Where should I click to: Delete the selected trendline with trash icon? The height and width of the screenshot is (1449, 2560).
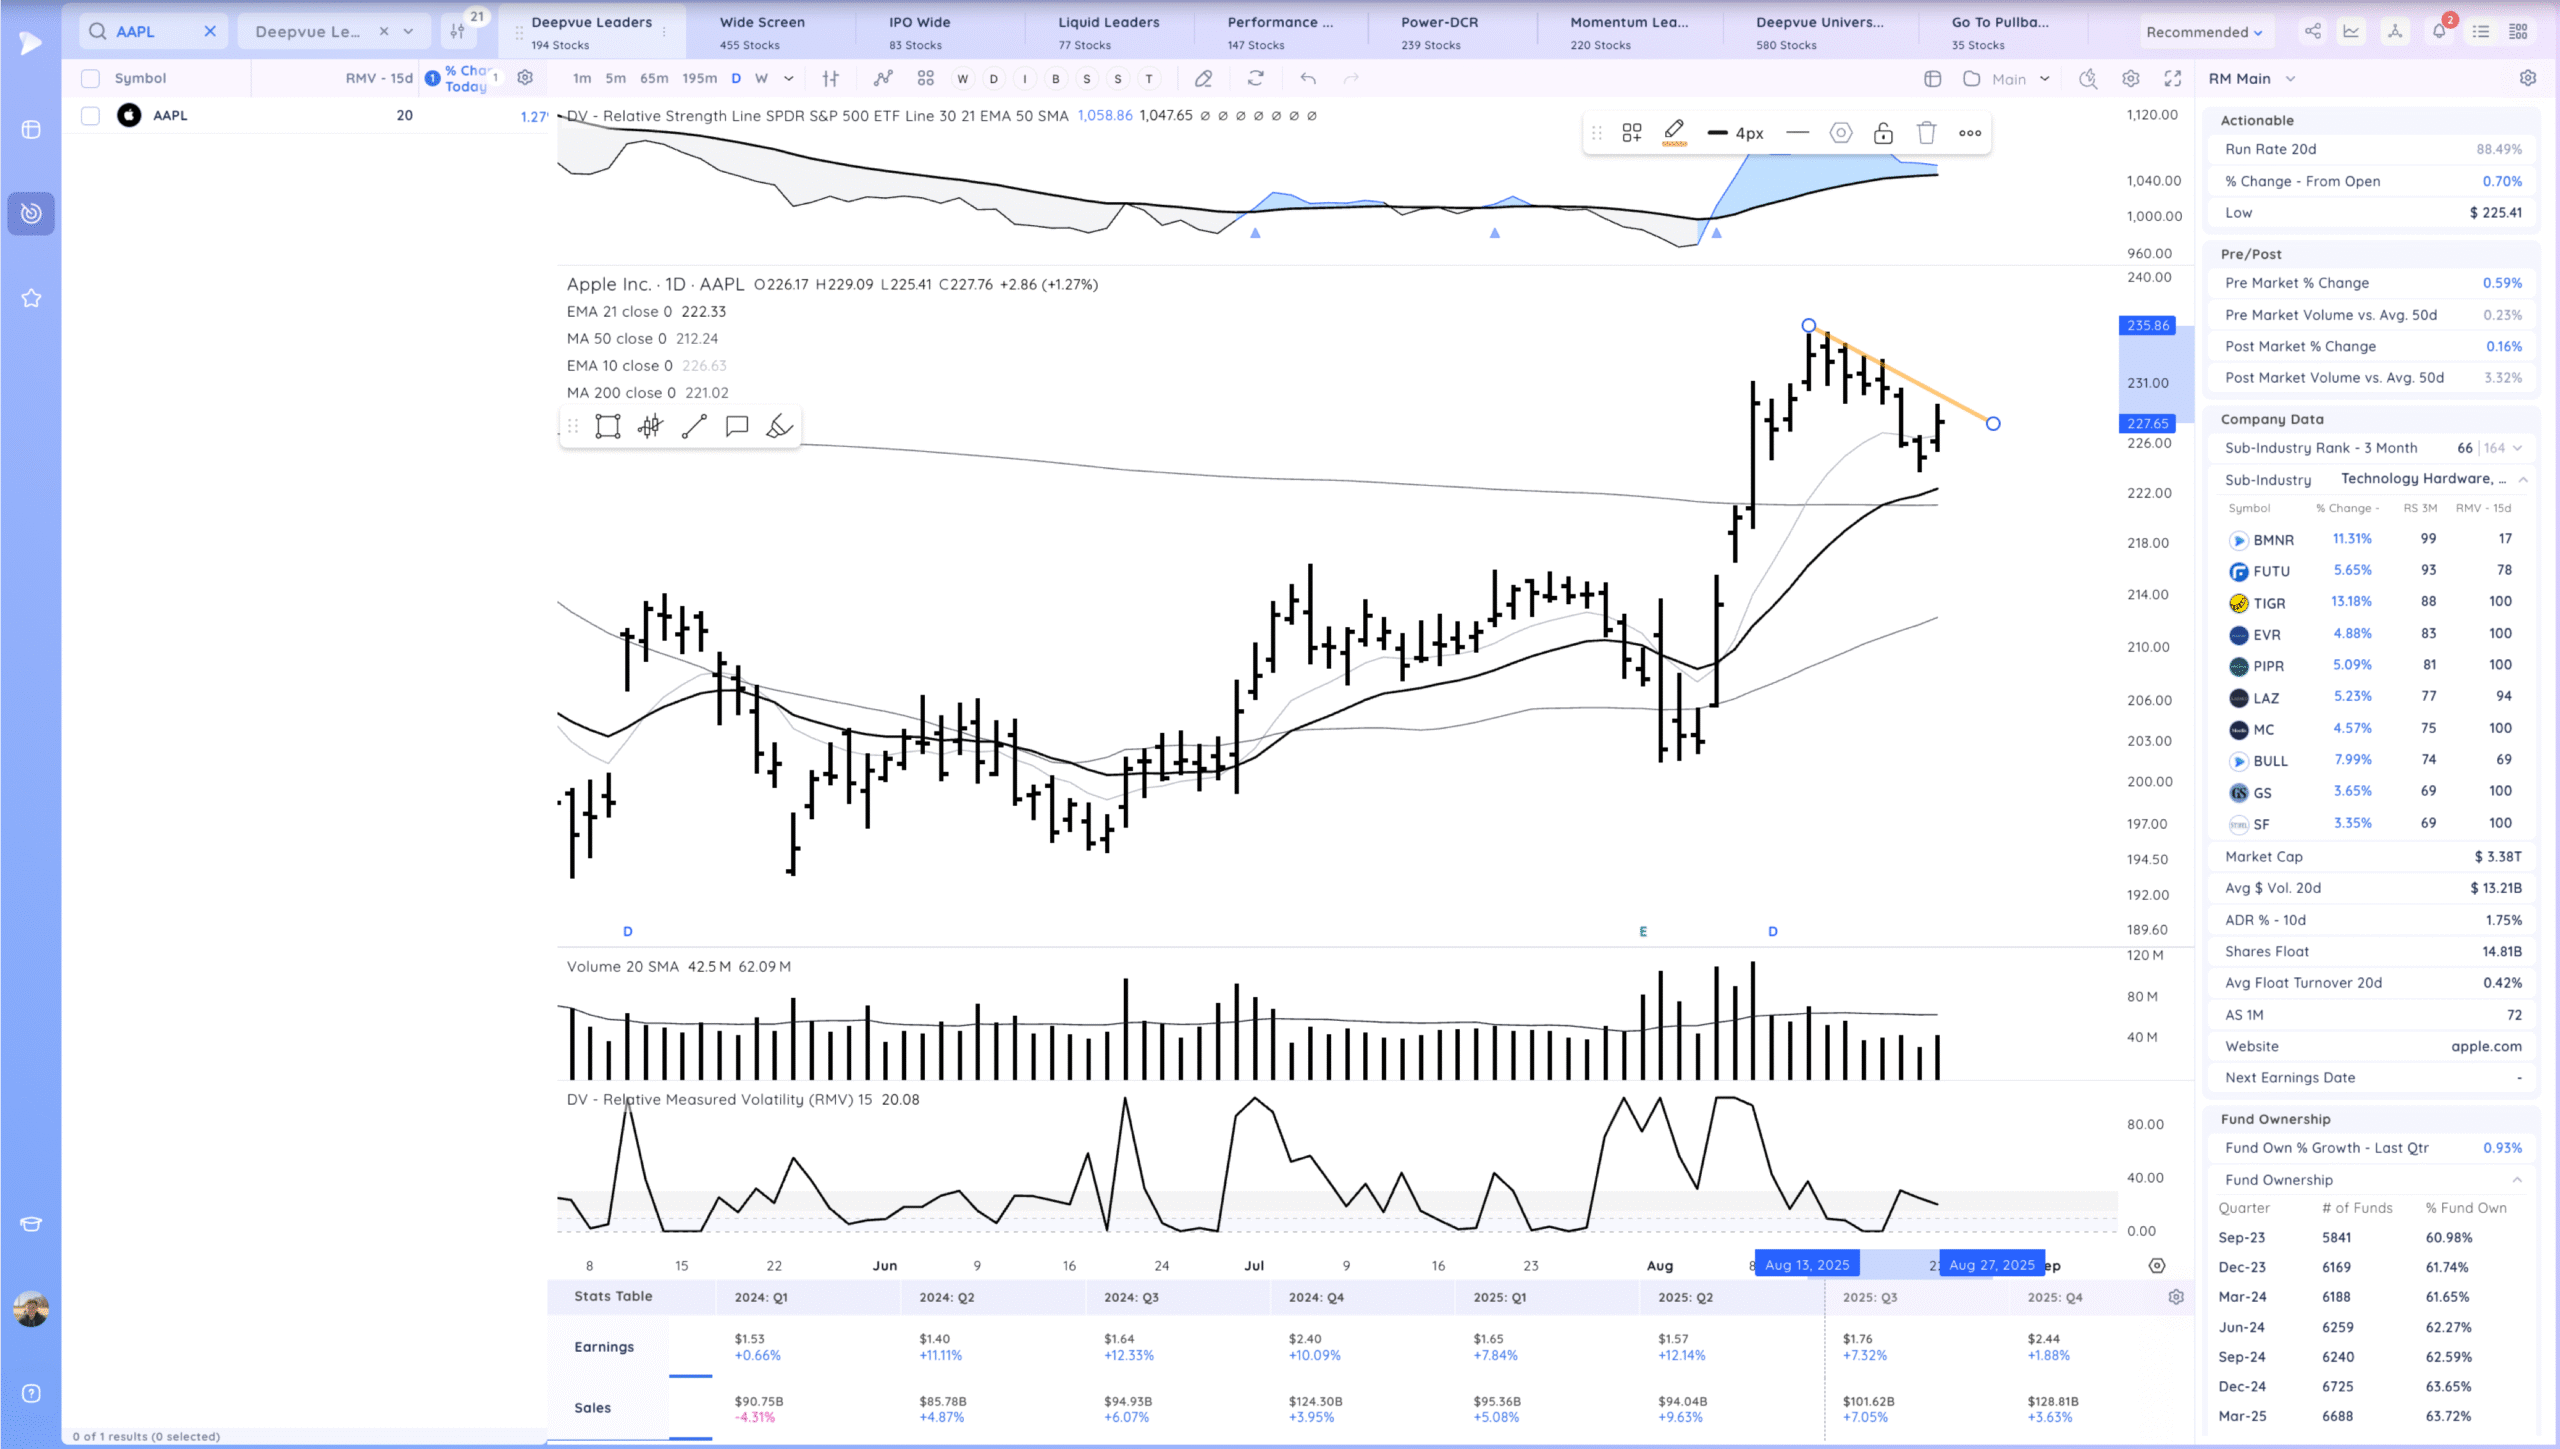[x=1926, y=133]
